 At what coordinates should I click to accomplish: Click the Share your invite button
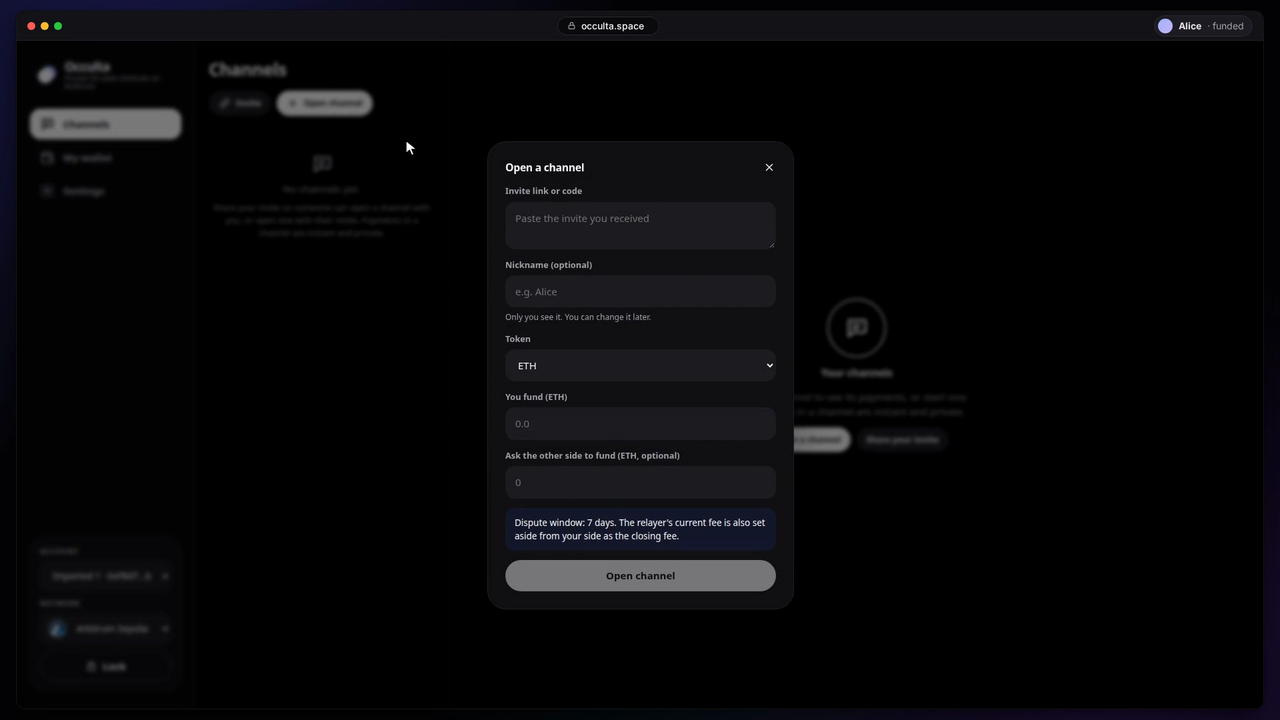click(902, 440)
